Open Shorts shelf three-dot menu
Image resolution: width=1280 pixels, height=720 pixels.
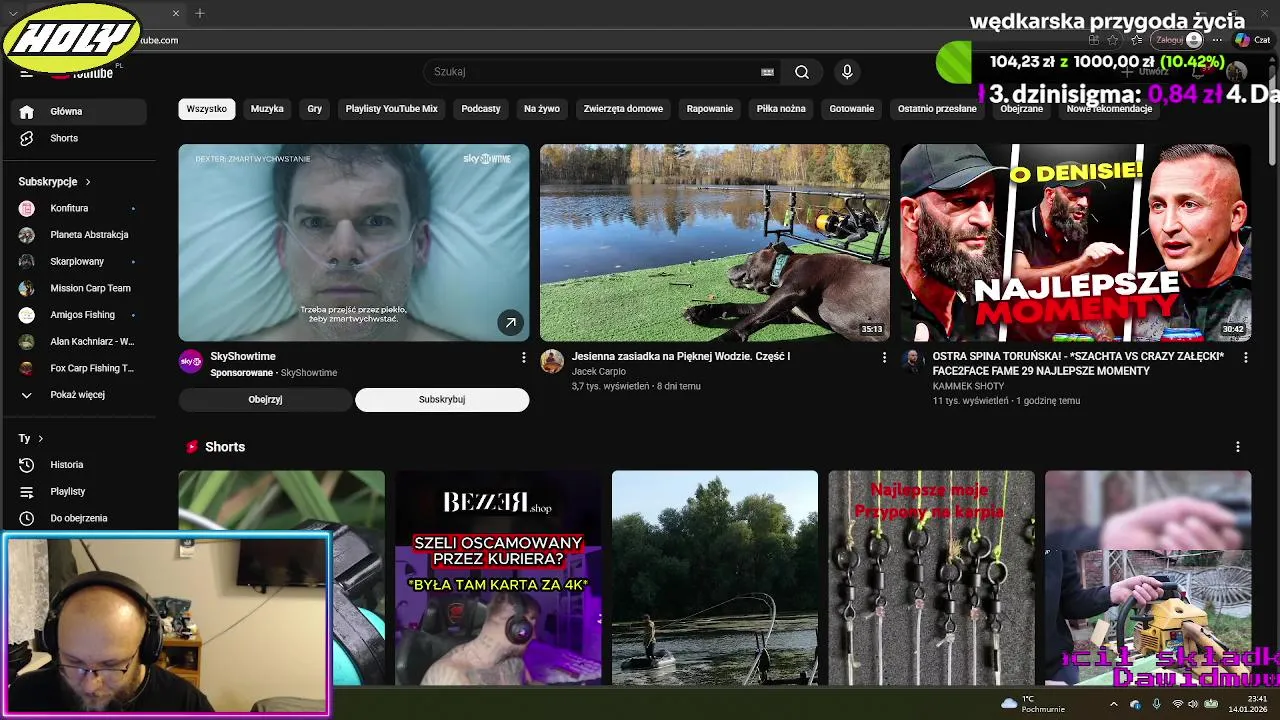1237,447
